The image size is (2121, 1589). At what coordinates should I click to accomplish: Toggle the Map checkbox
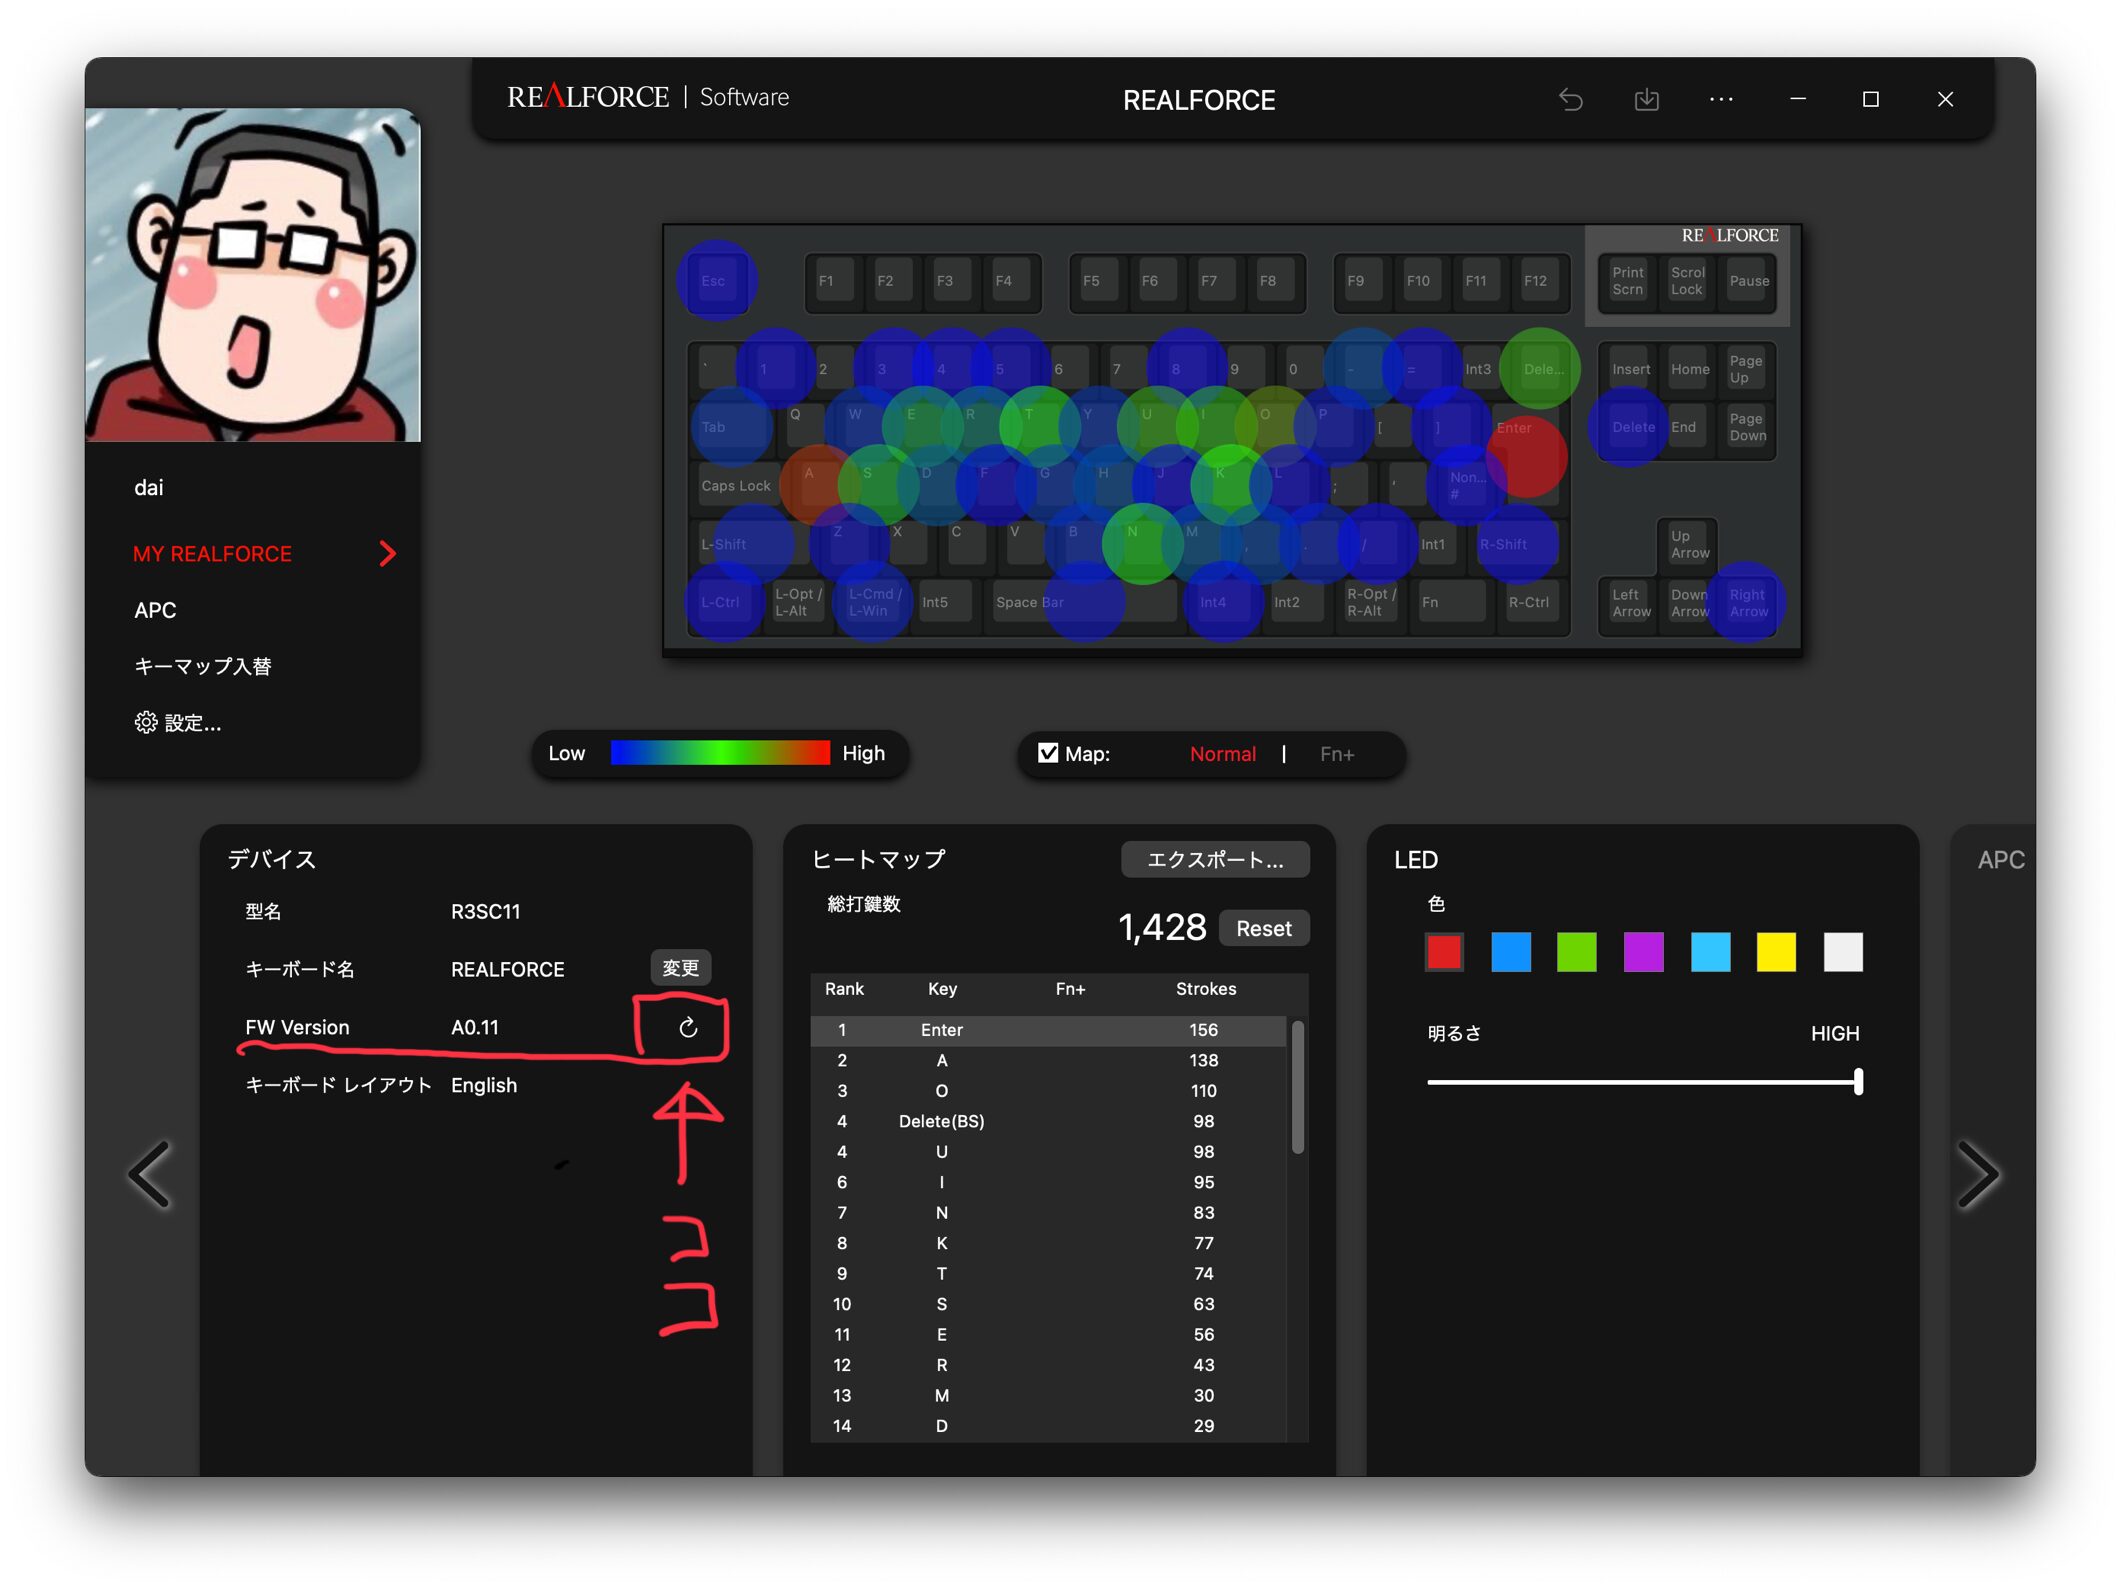[1048, 753]
